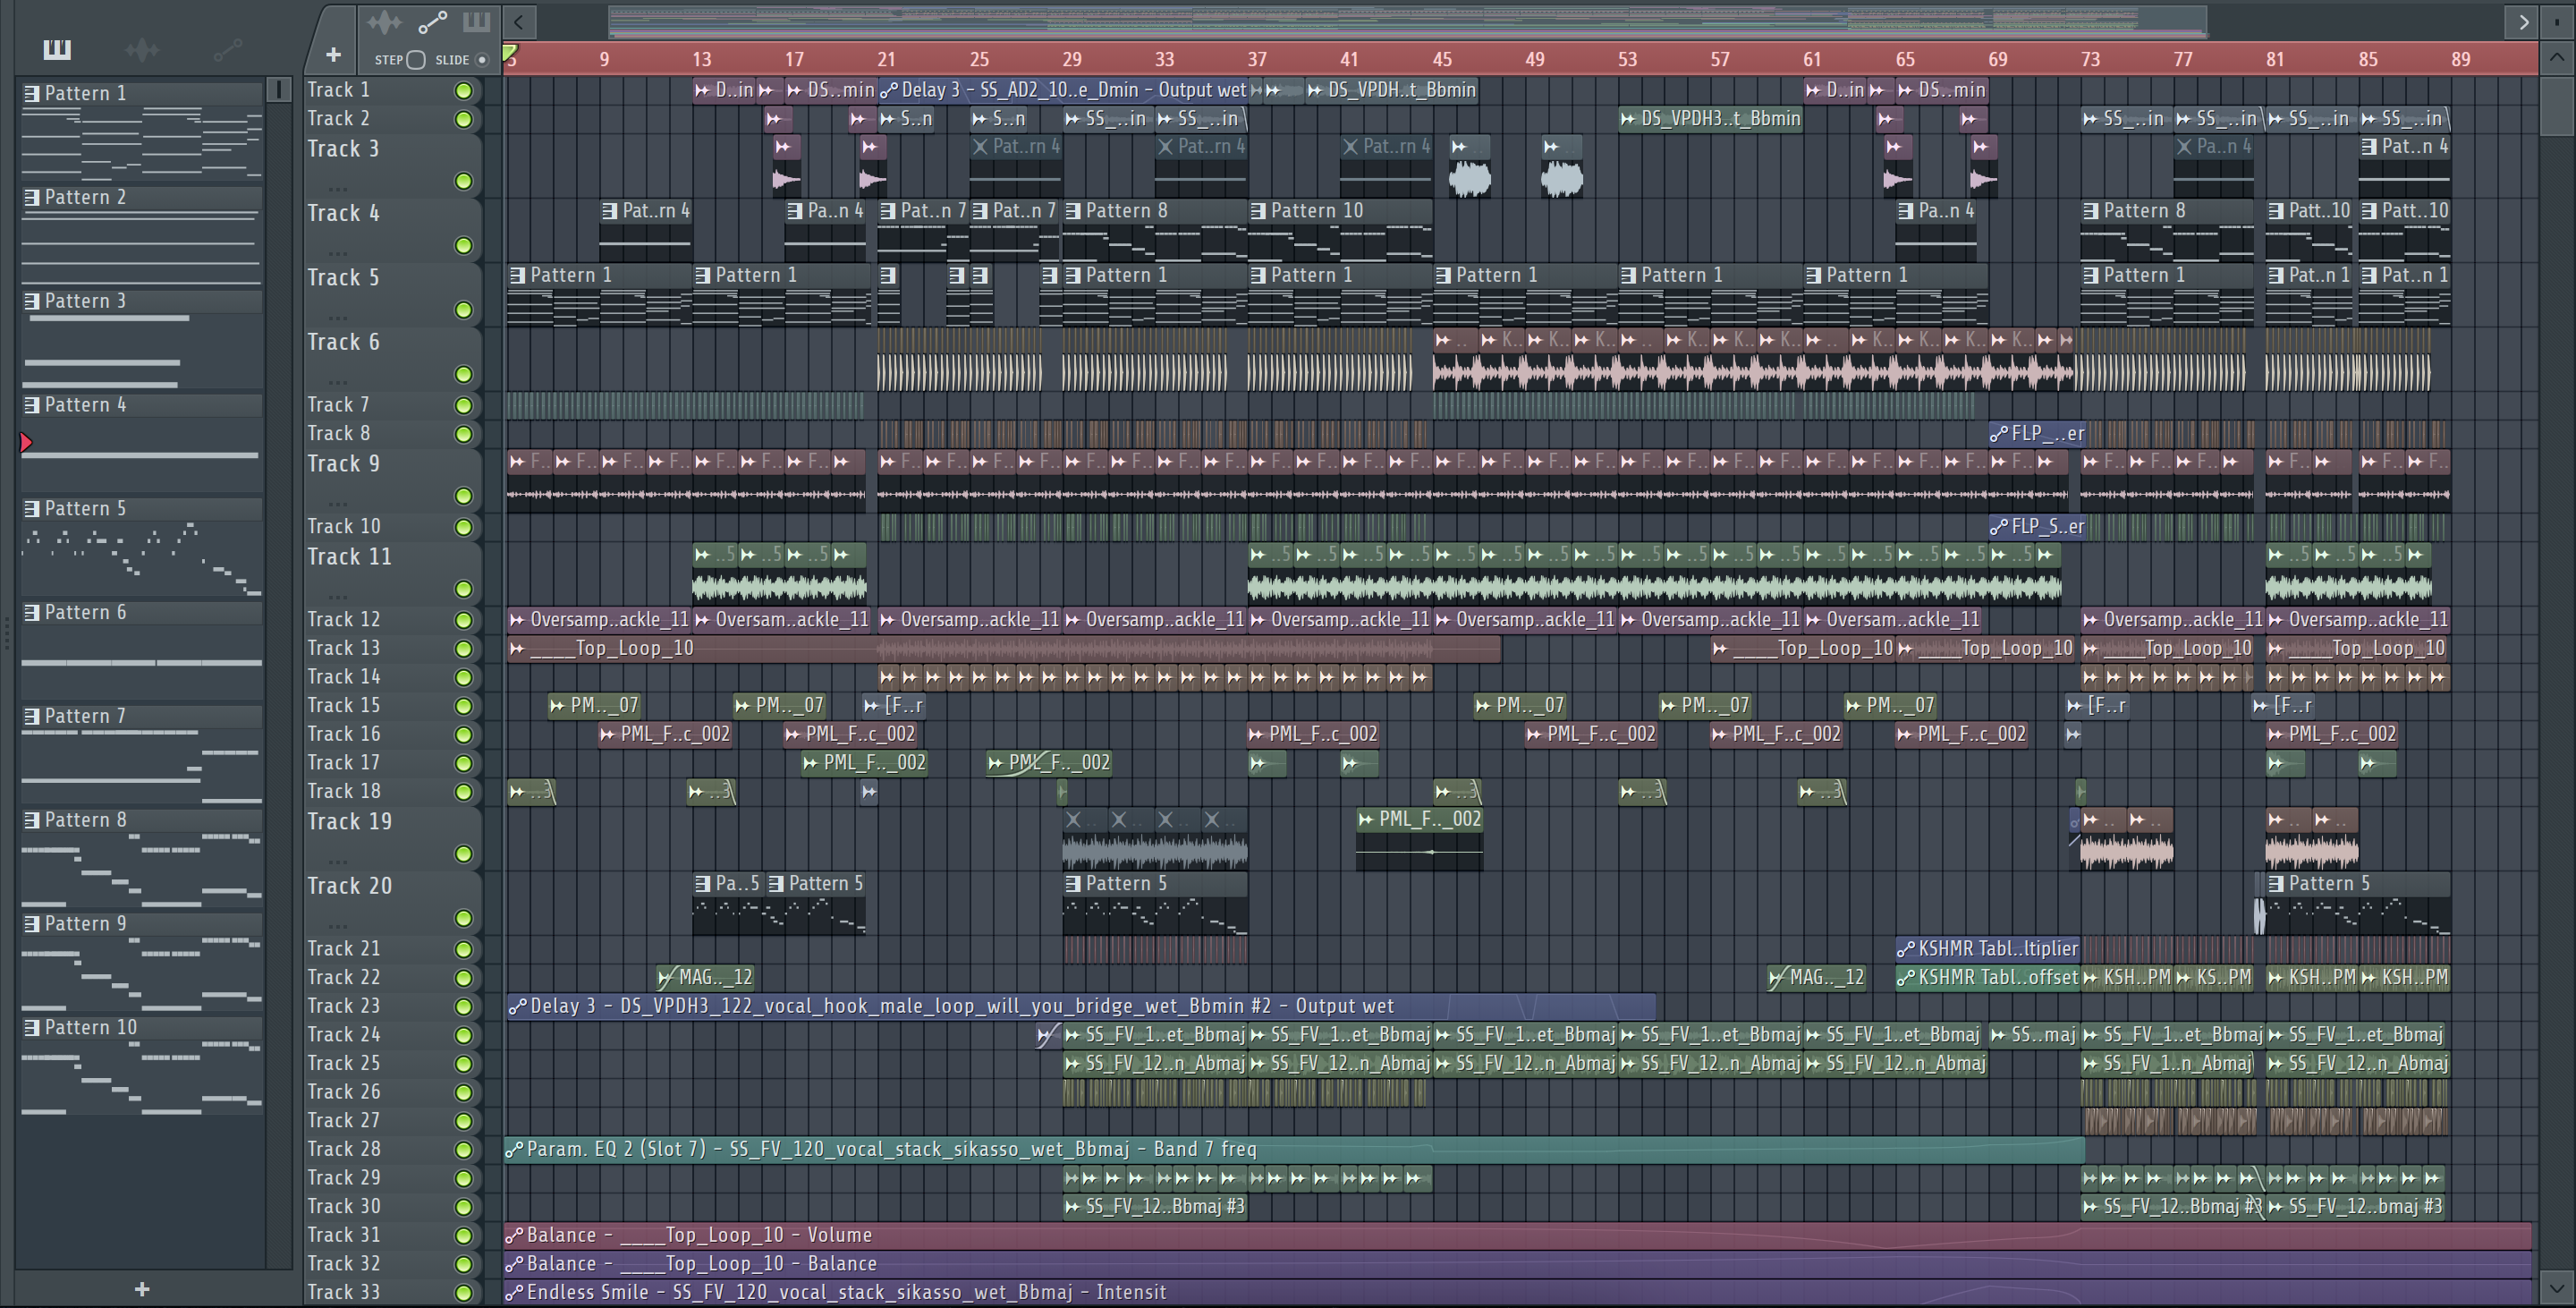This screenshot has height=1308, width=2576.
Task: Click the Param. EQ 2 clip icon, Track 28
Action: [514, 1150]
